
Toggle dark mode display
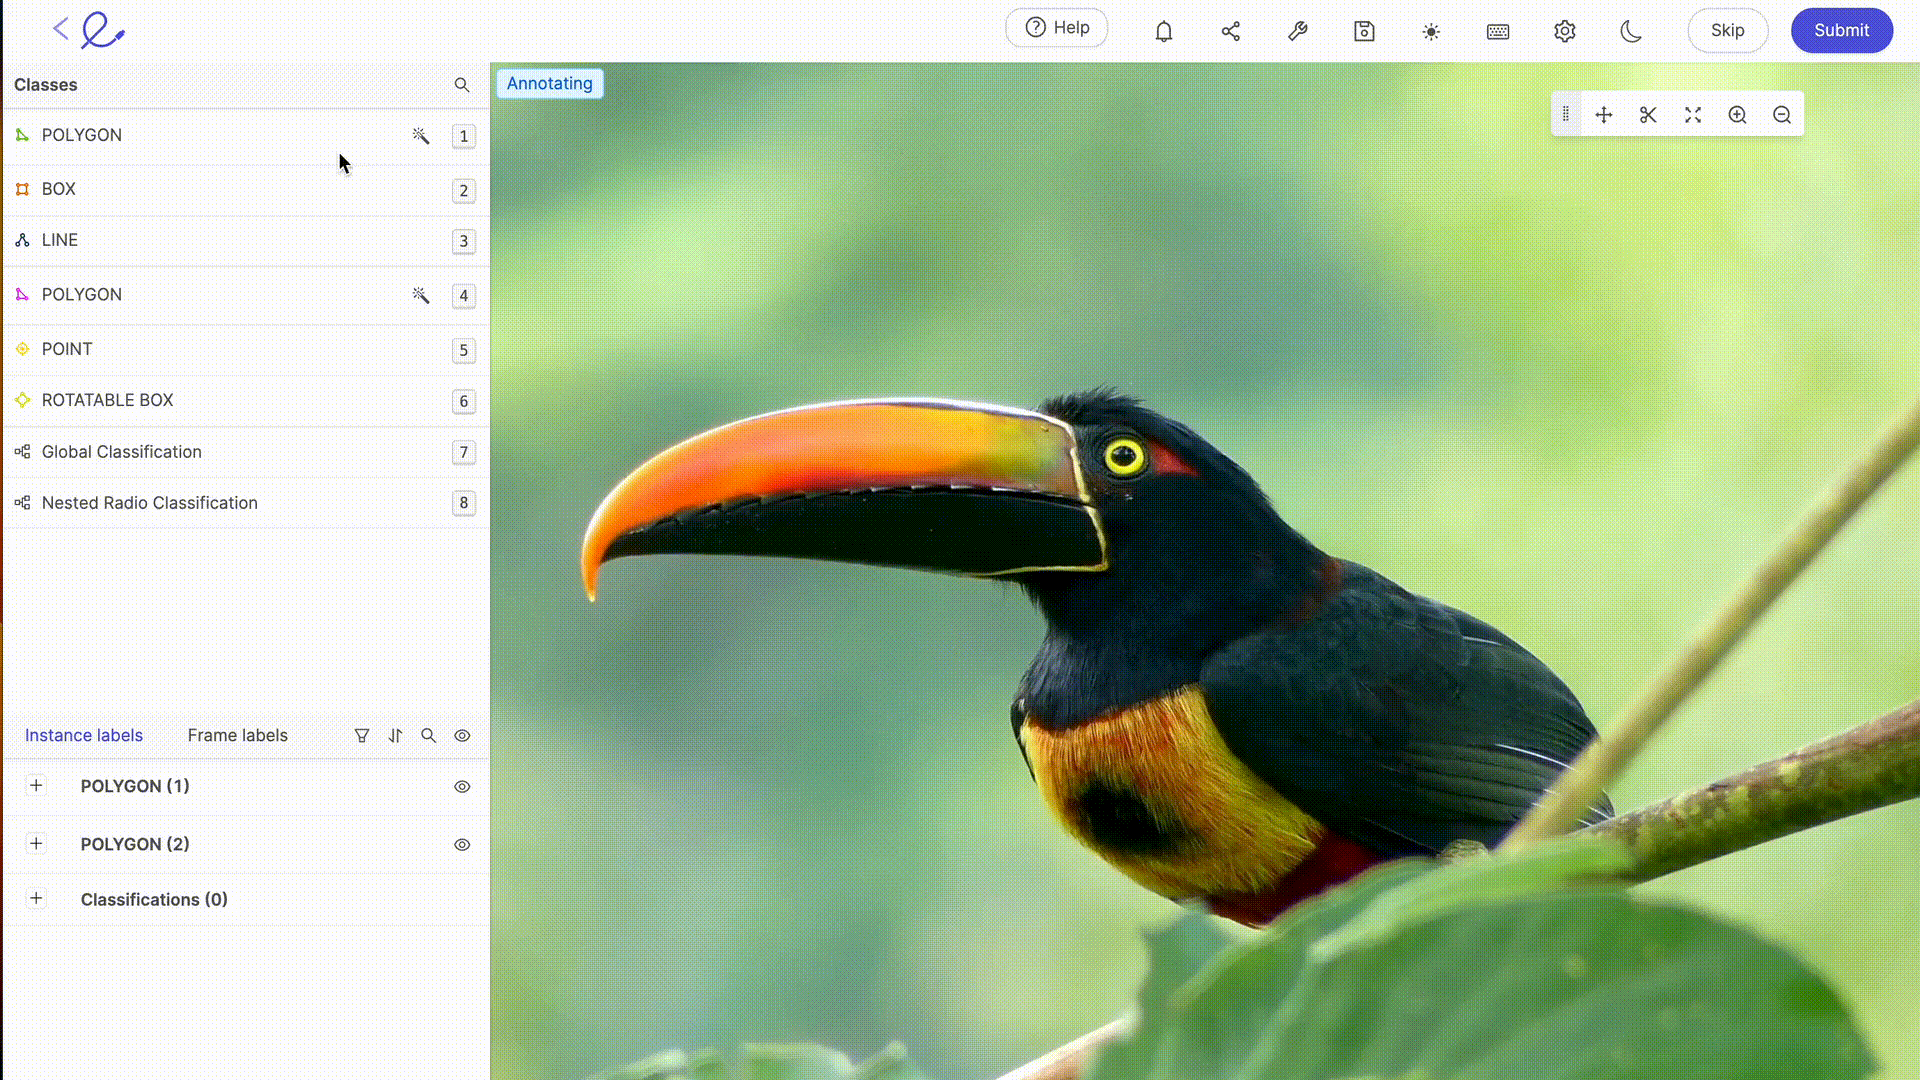coord(1631,30)
